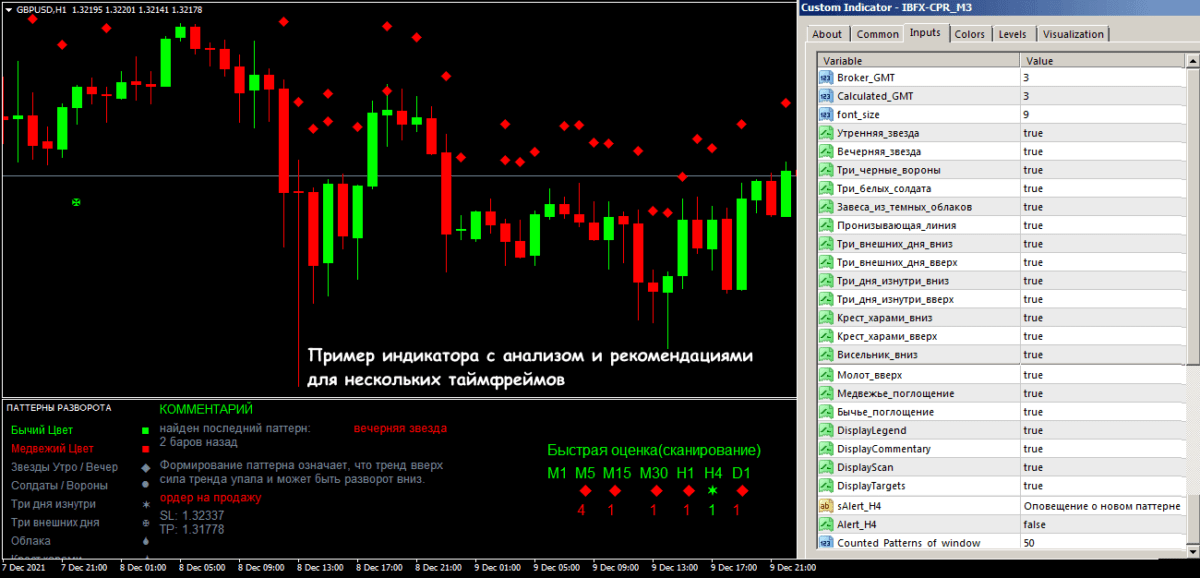Switch to the Colors tab
The width and height of the screenshot is (1200, 578).
(969, 34)
